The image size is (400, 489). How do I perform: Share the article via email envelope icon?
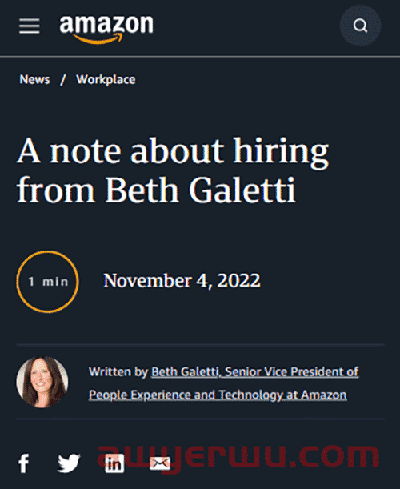click(x=160, y=463)
